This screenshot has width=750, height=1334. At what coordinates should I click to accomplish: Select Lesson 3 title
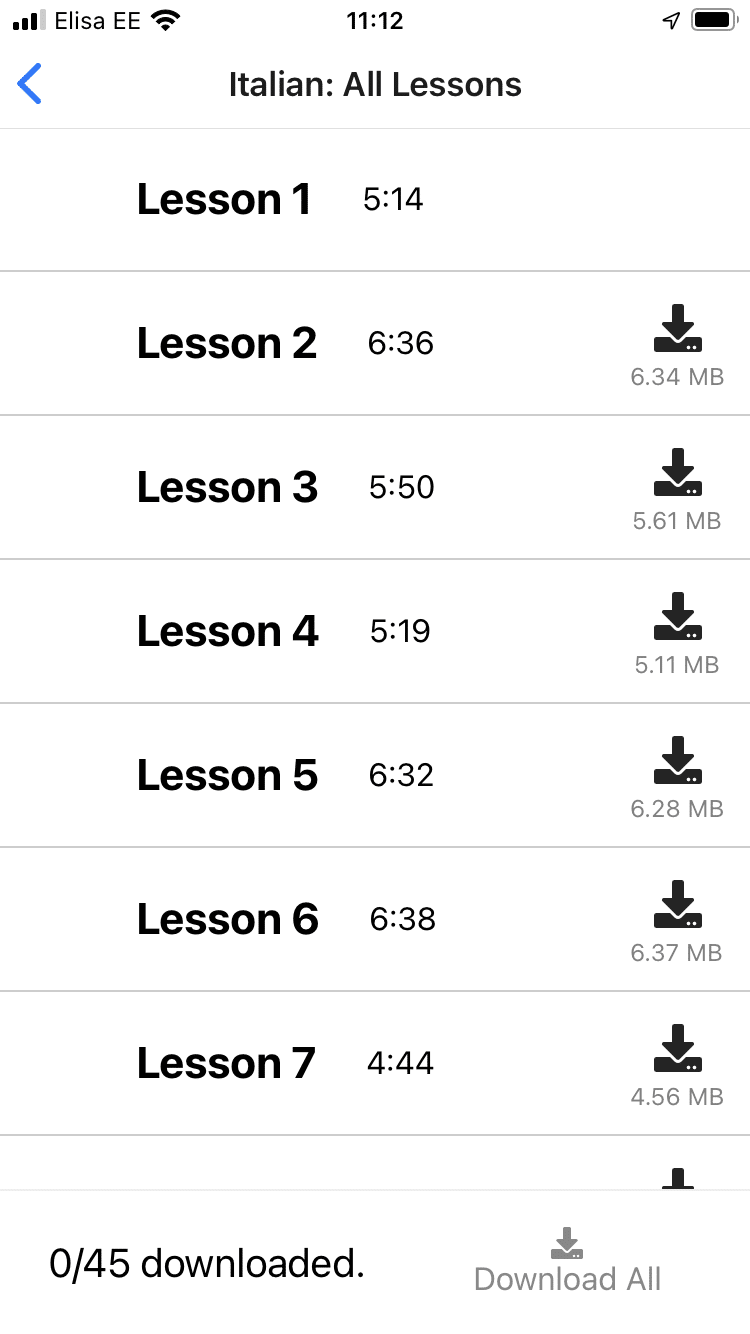[227, 488]
